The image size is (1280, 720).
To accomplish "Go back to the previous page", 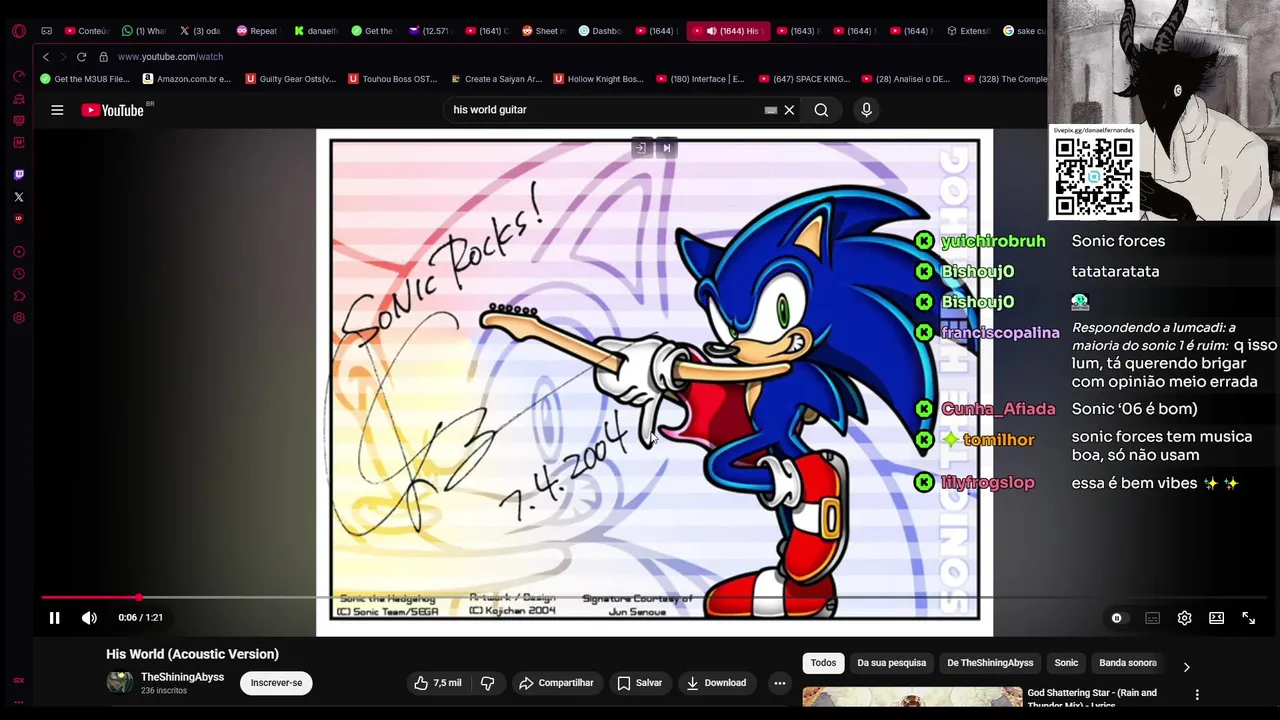I will point(45,57).
